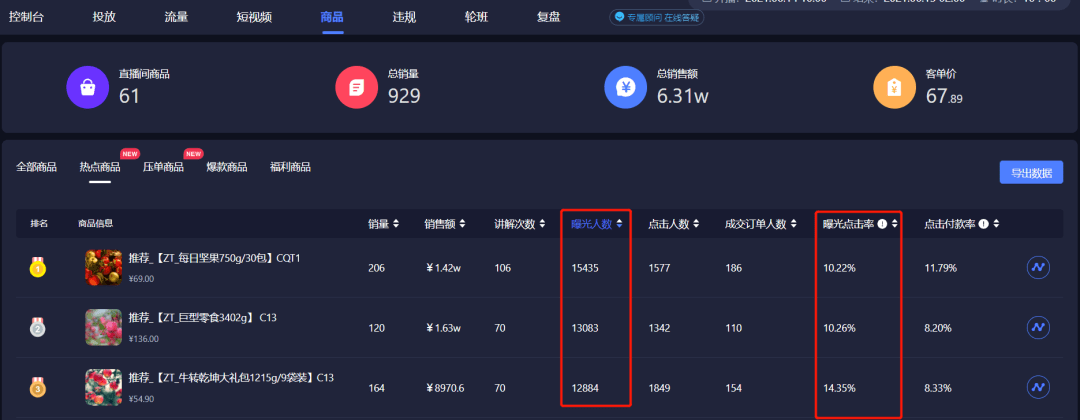Open trend chart for 巨型零食 product row
Image resolution: width=1080 pixels, height=420 pixels.
[x=1038, y=328]
